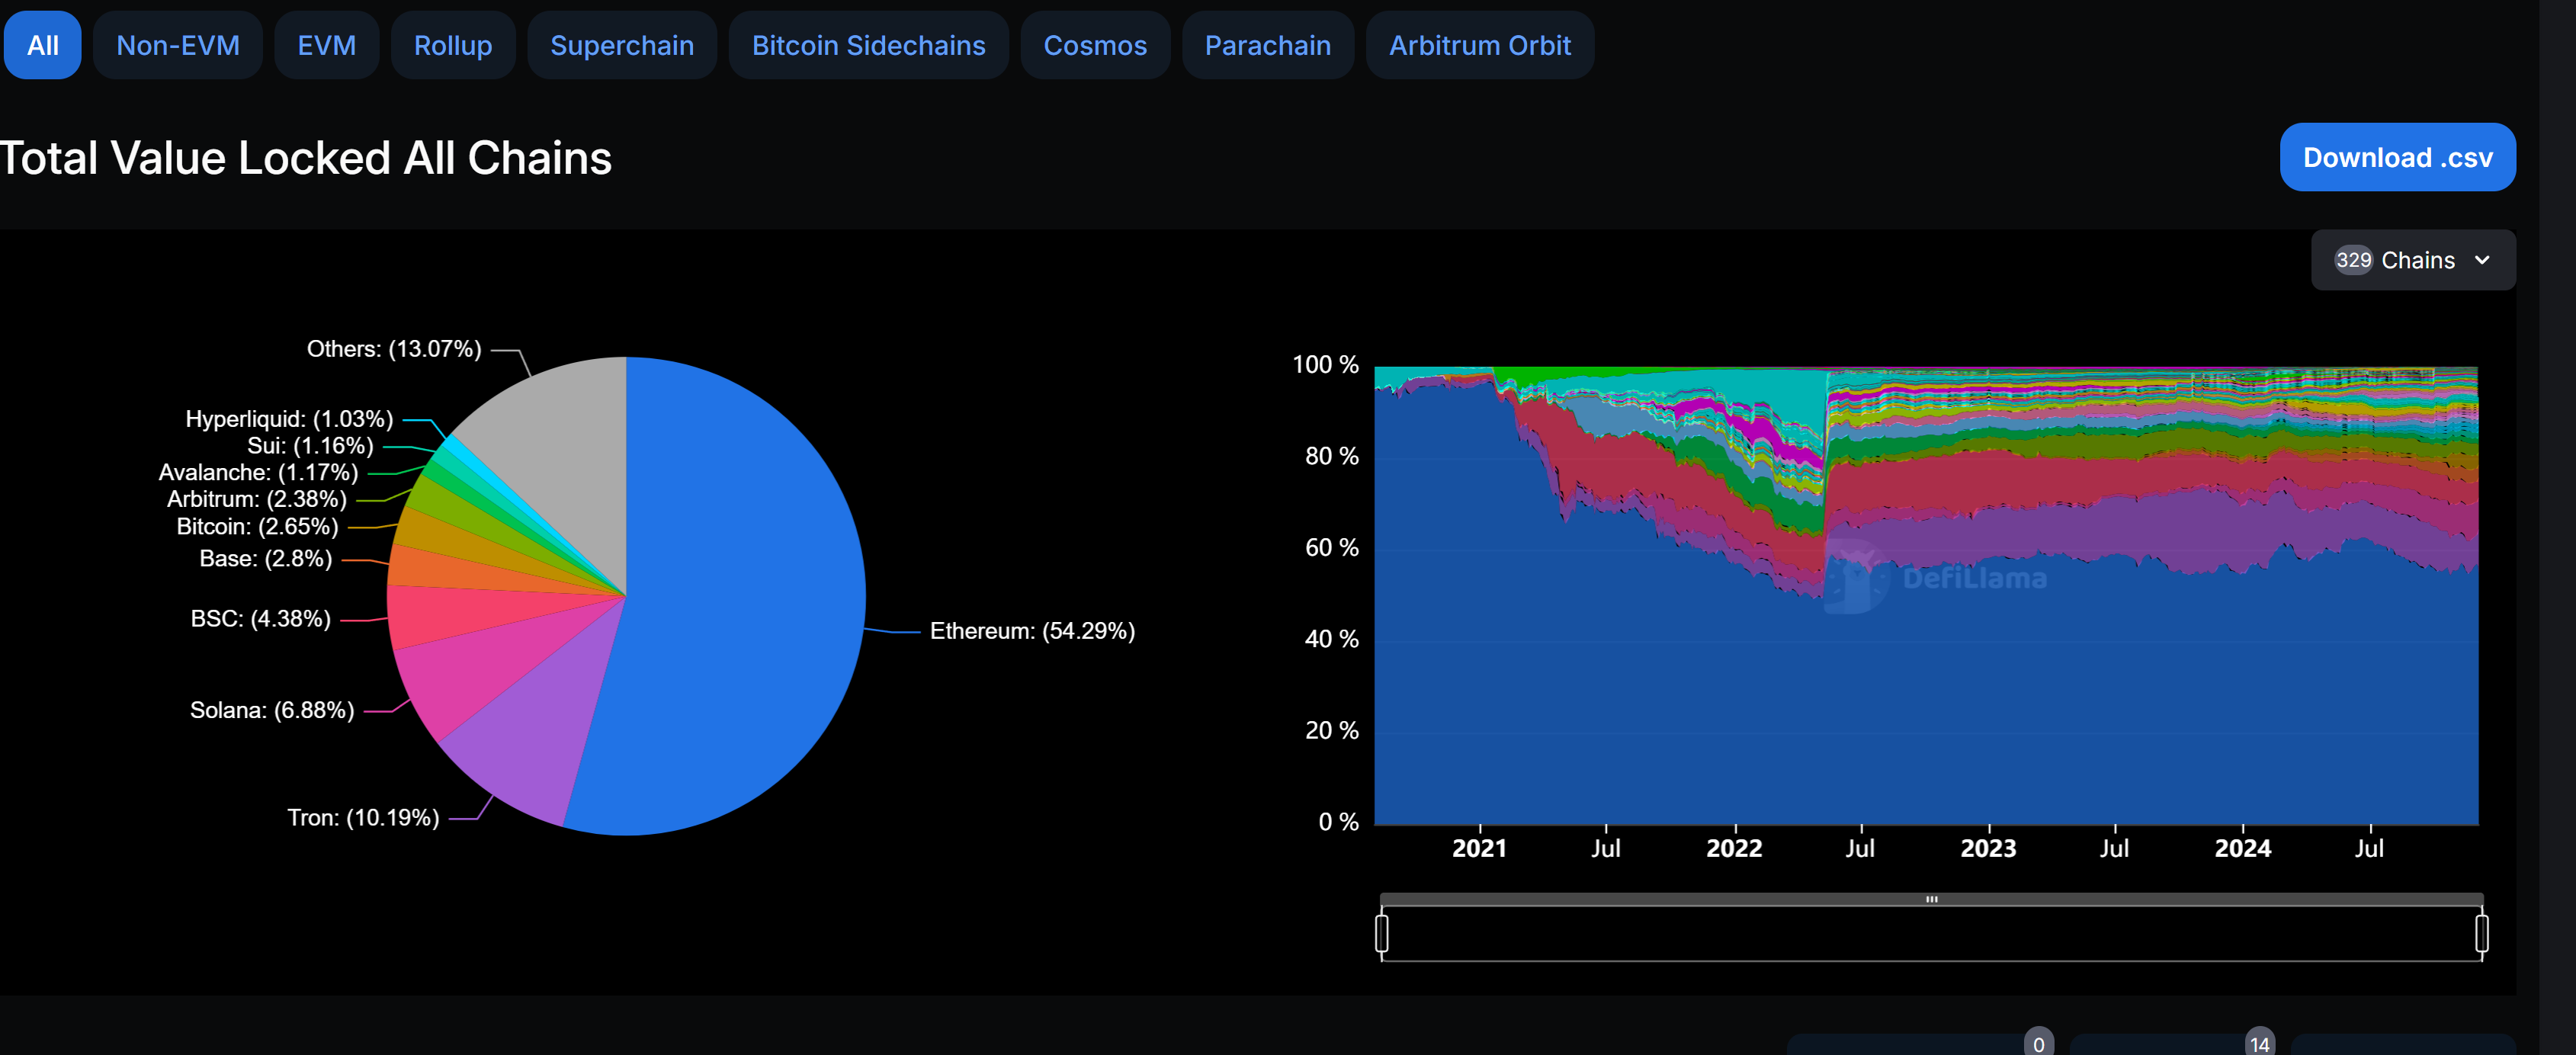Click the left handle of time range slider

pos(1381,933)
